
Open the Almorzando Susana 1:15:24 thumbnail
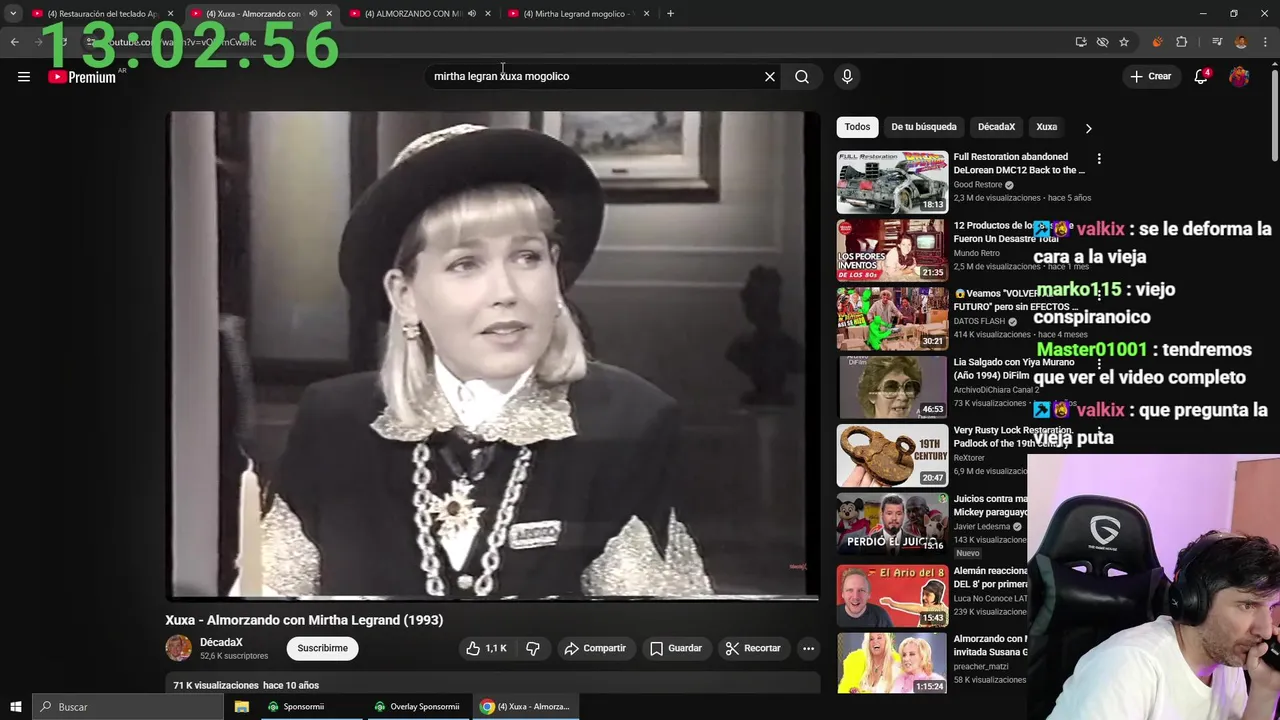point(892,664)
